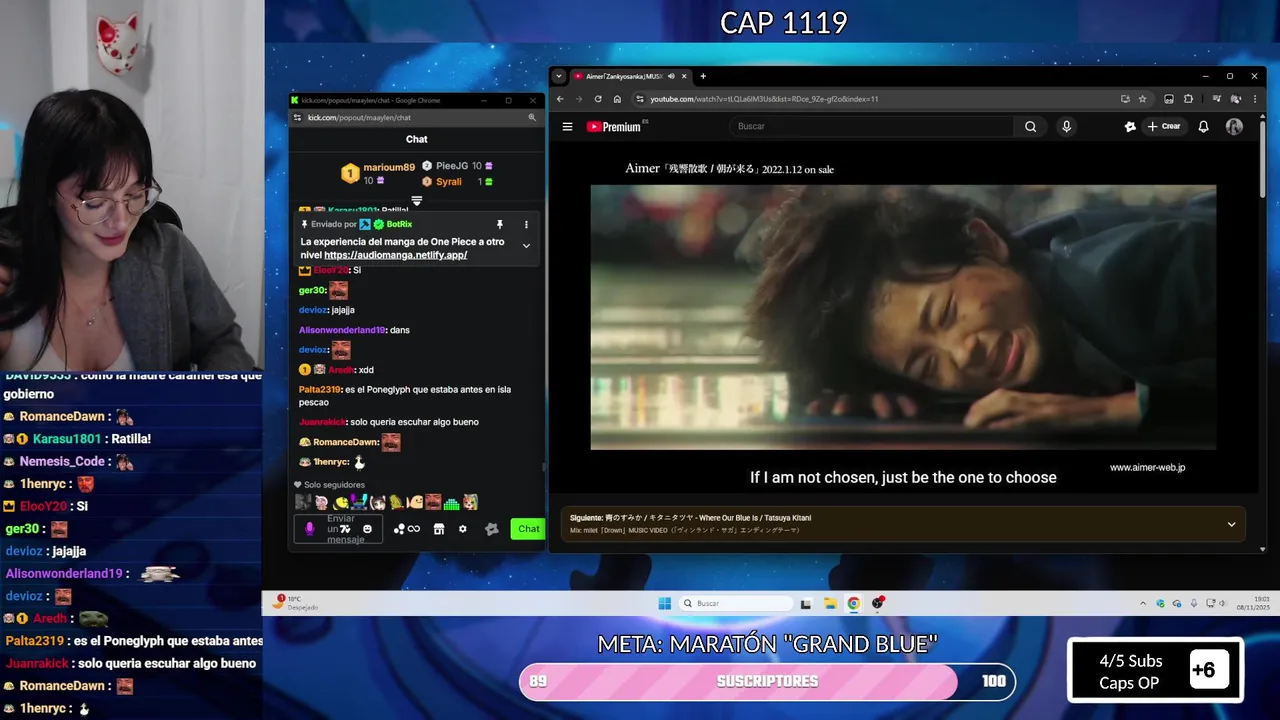Click the yellow bee quick emote
This screenshot has width=1280, height=720.
(341, 502)
